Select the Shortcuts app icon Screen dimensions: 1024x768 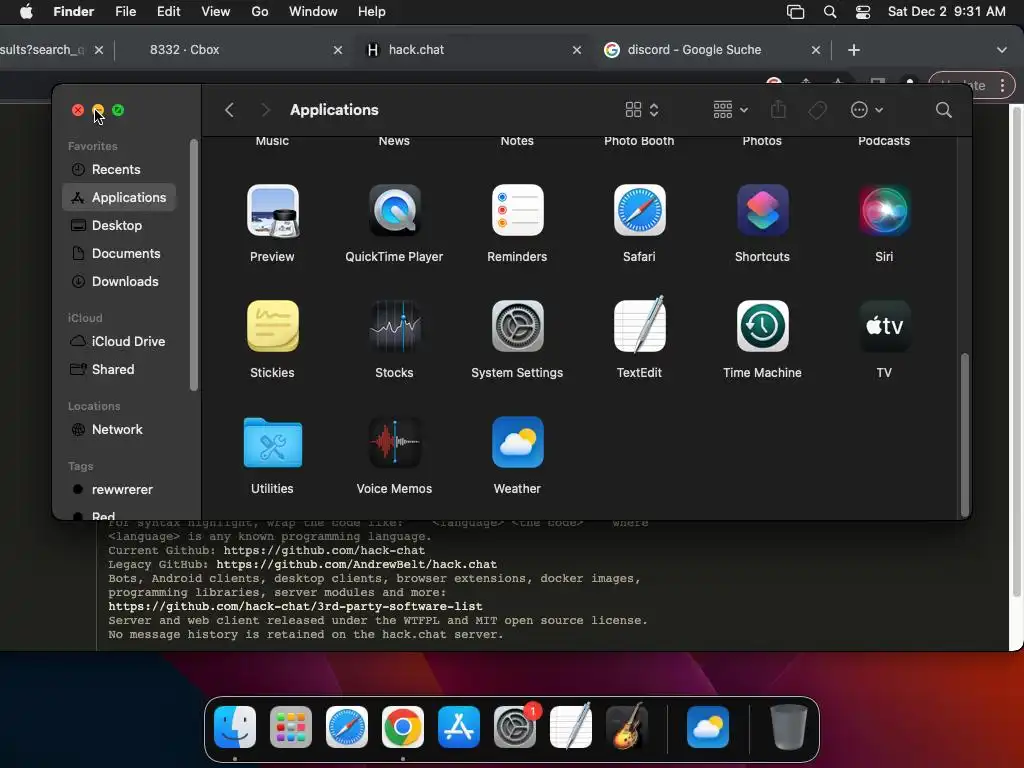[x=762, y=210]
